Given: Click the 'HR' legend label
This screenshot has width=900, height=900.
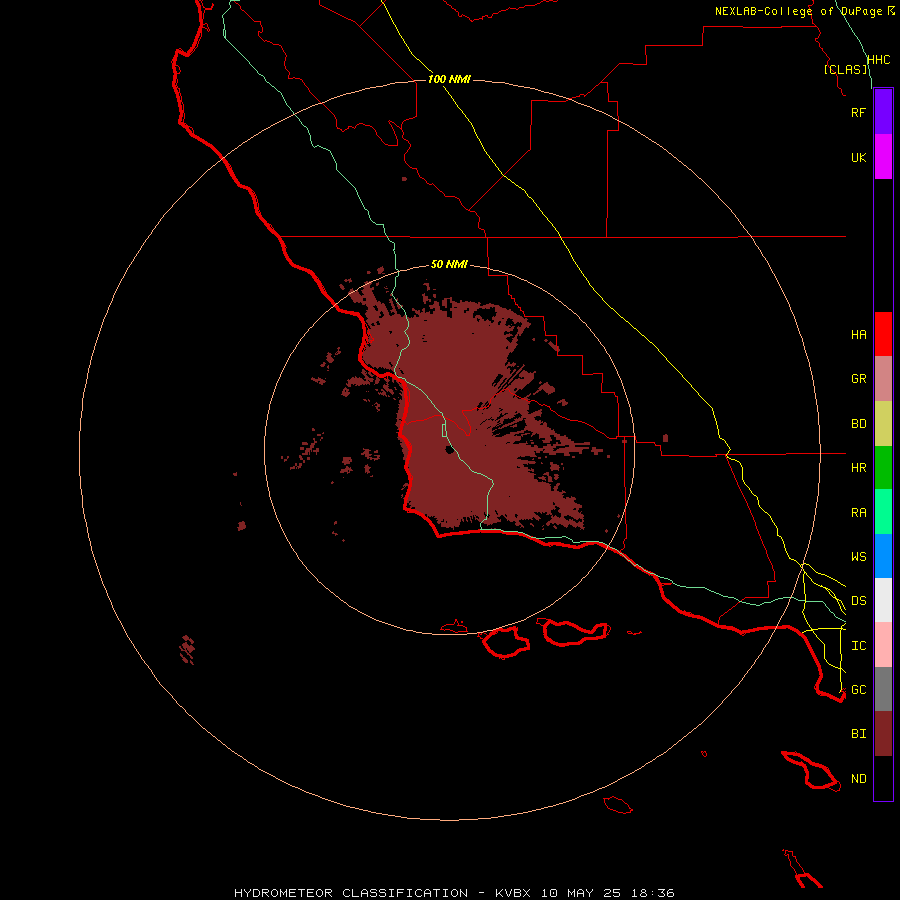Looking at the screenshot, I should coord(858,468).
